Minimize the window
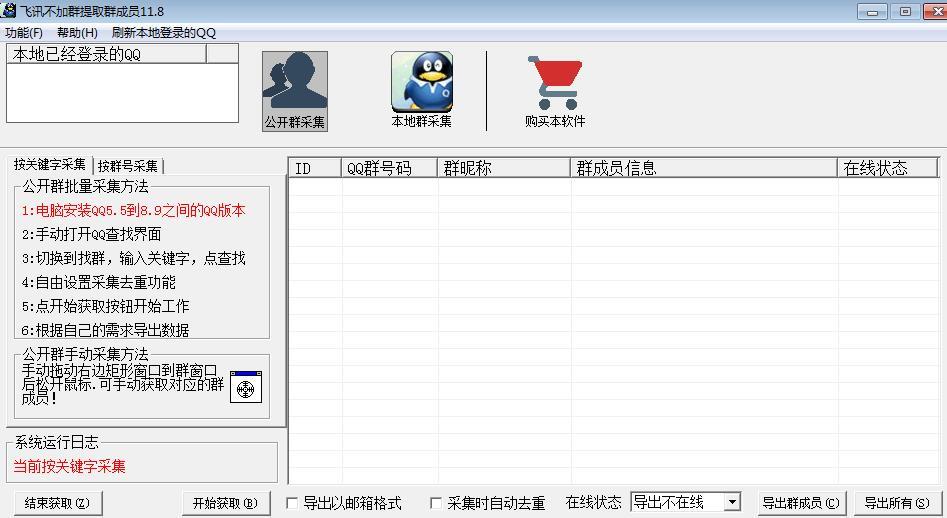 [x=872, y=11]
